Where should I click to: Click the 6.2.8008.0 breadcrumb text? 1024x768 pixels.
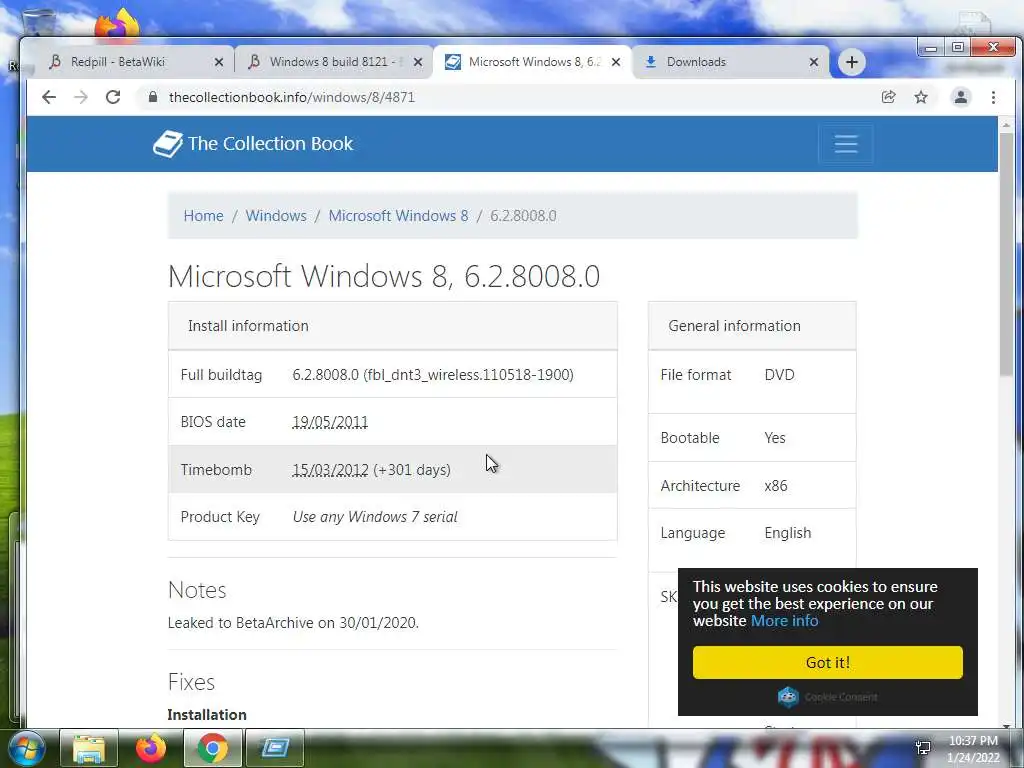[523, 216]
